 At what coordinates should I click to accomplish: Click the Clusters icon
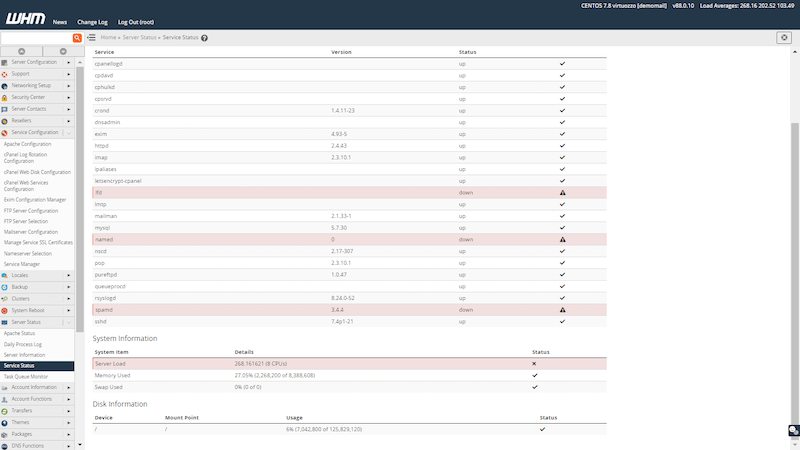click(x=5, y=299)
